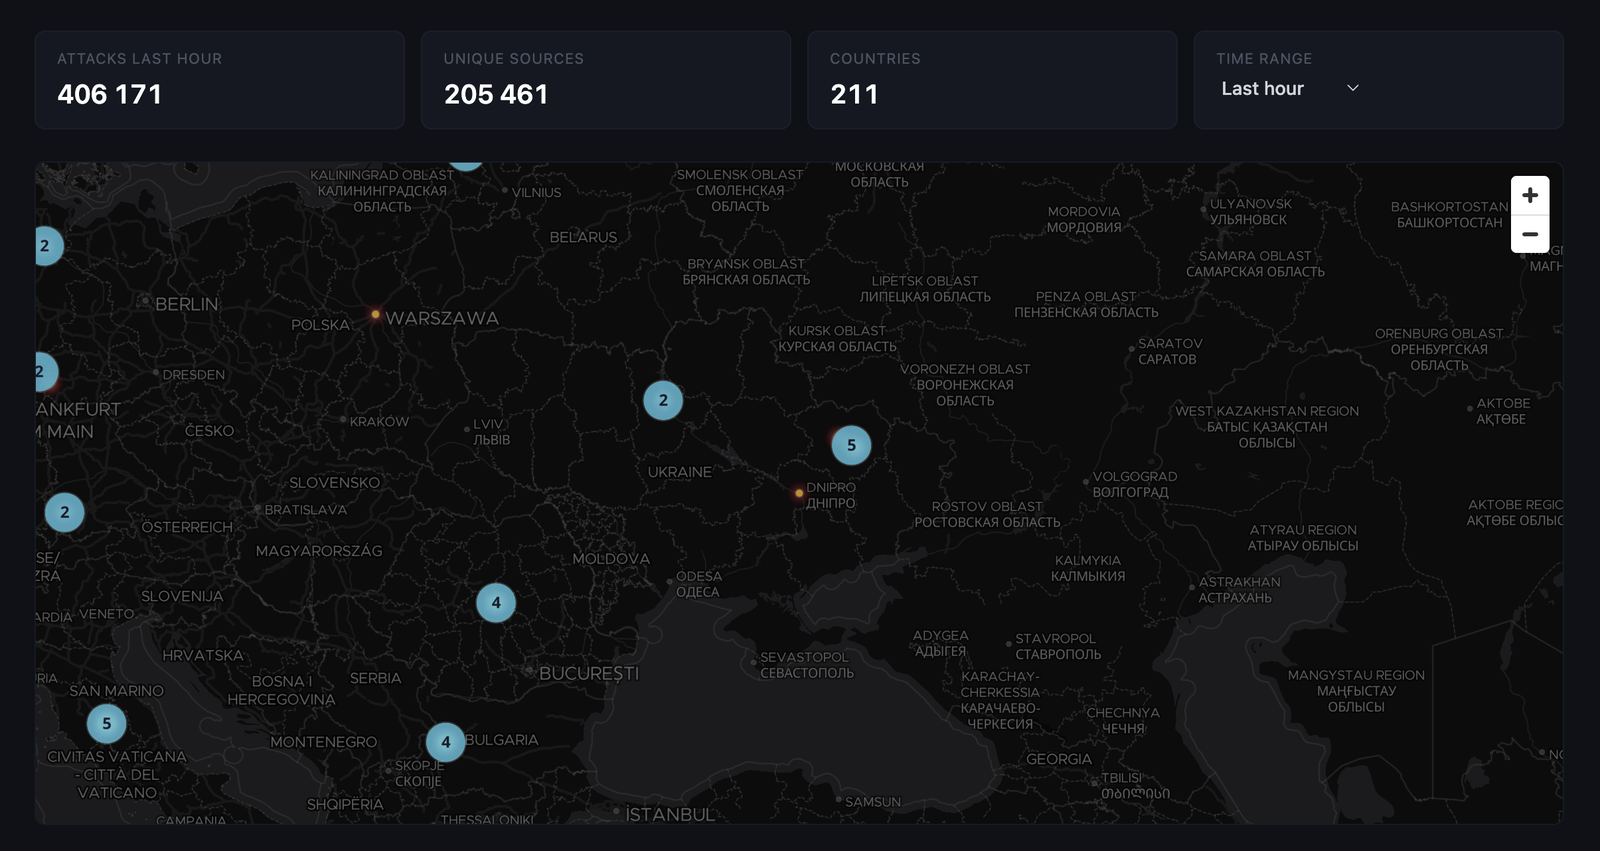Click the GEORGIA map label
This screenshot has width=1600, height=851.
point(1059,759)
